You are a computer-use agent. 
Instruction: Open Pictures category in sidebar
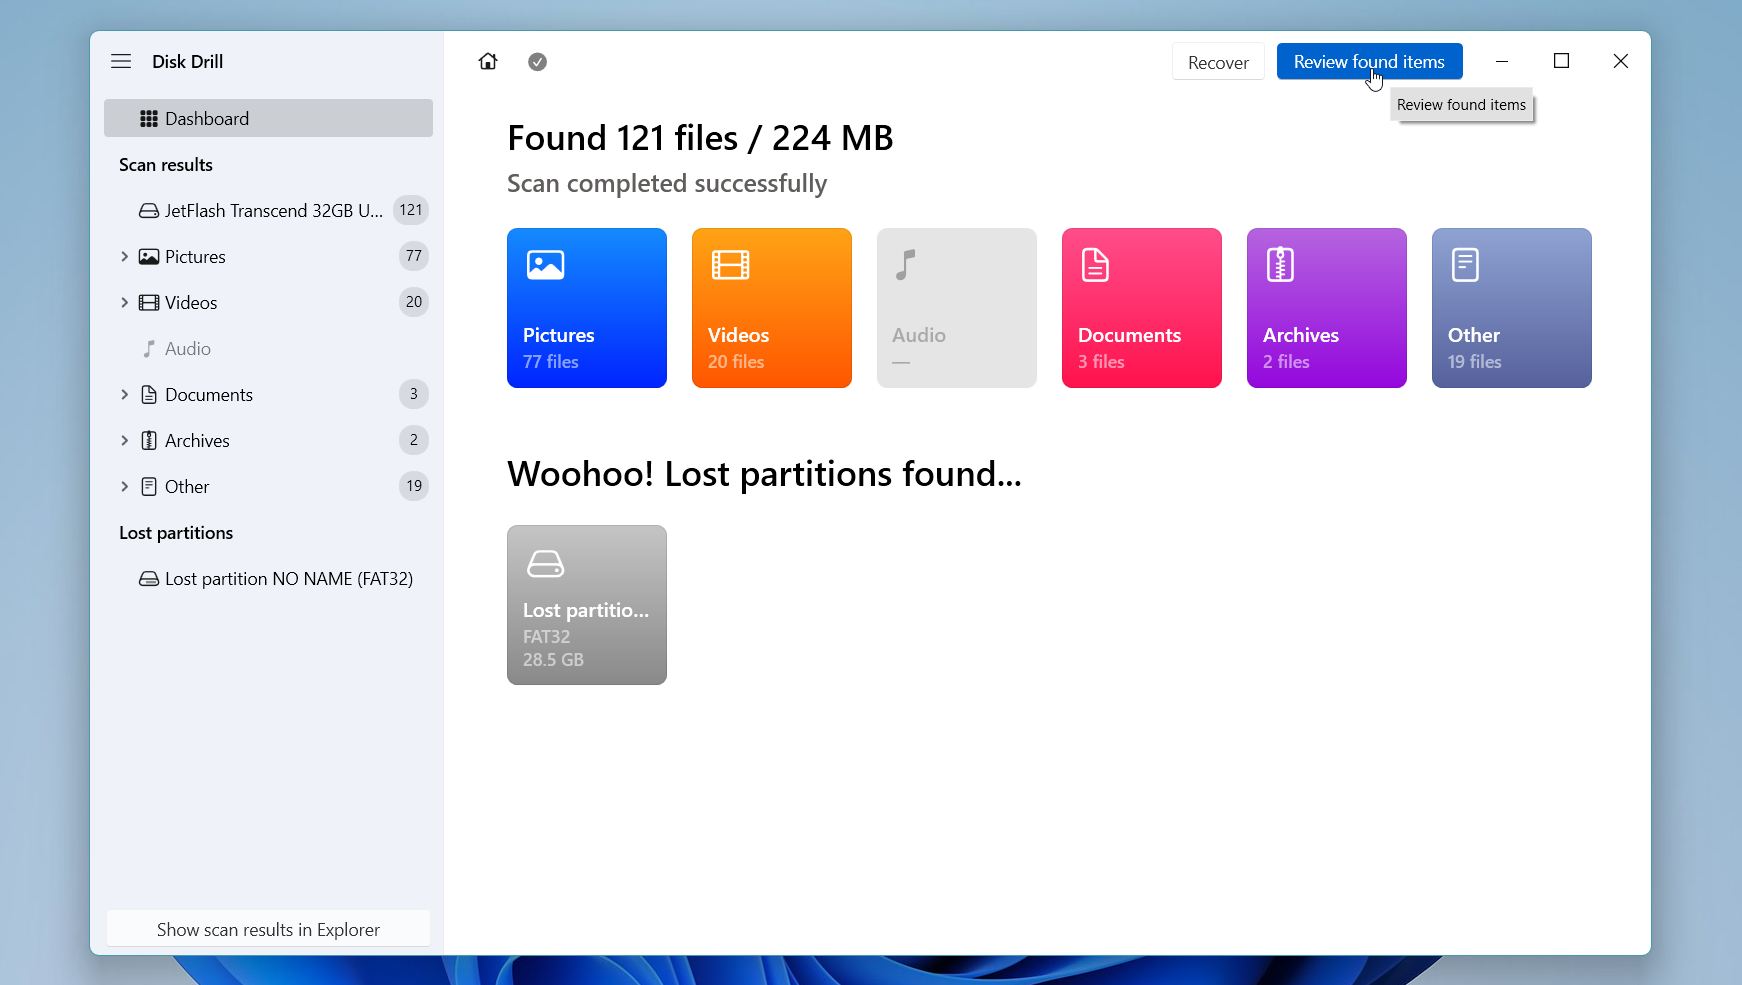coord(268,257)
